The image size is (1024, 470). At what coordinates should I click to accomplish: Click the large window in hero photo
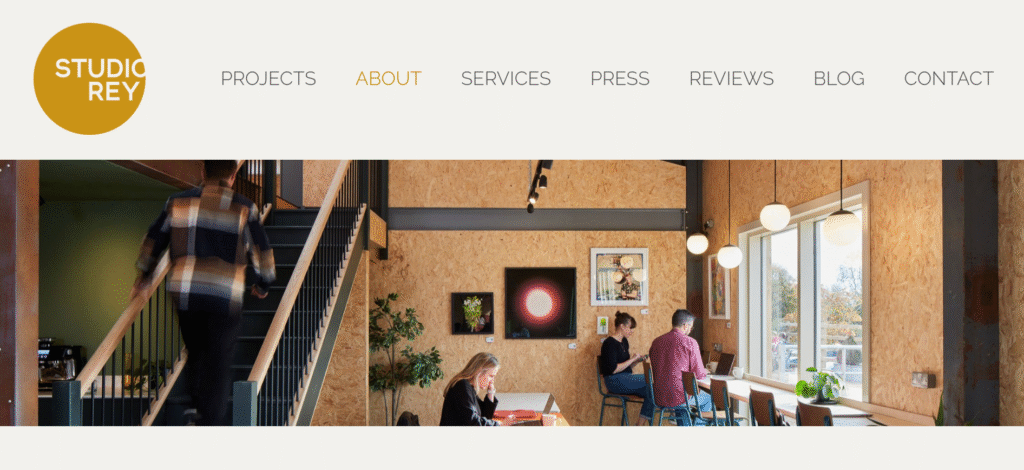point(805,292)
